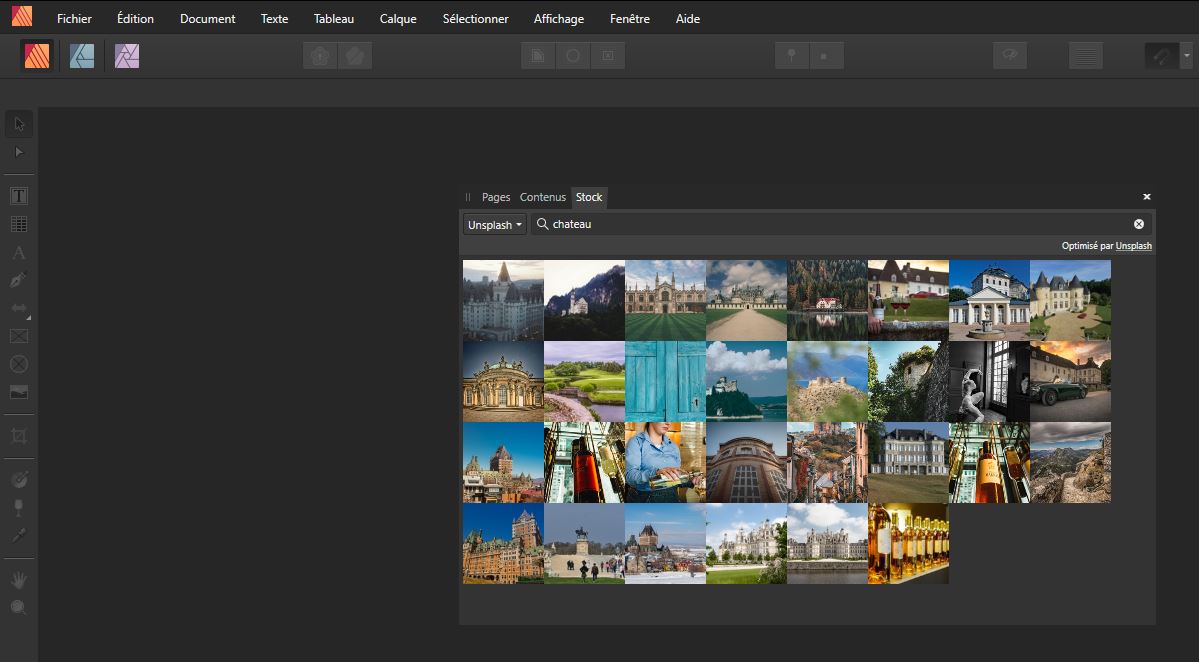Close the Stock panel

pyautogui.click(x=1146, y=197)
